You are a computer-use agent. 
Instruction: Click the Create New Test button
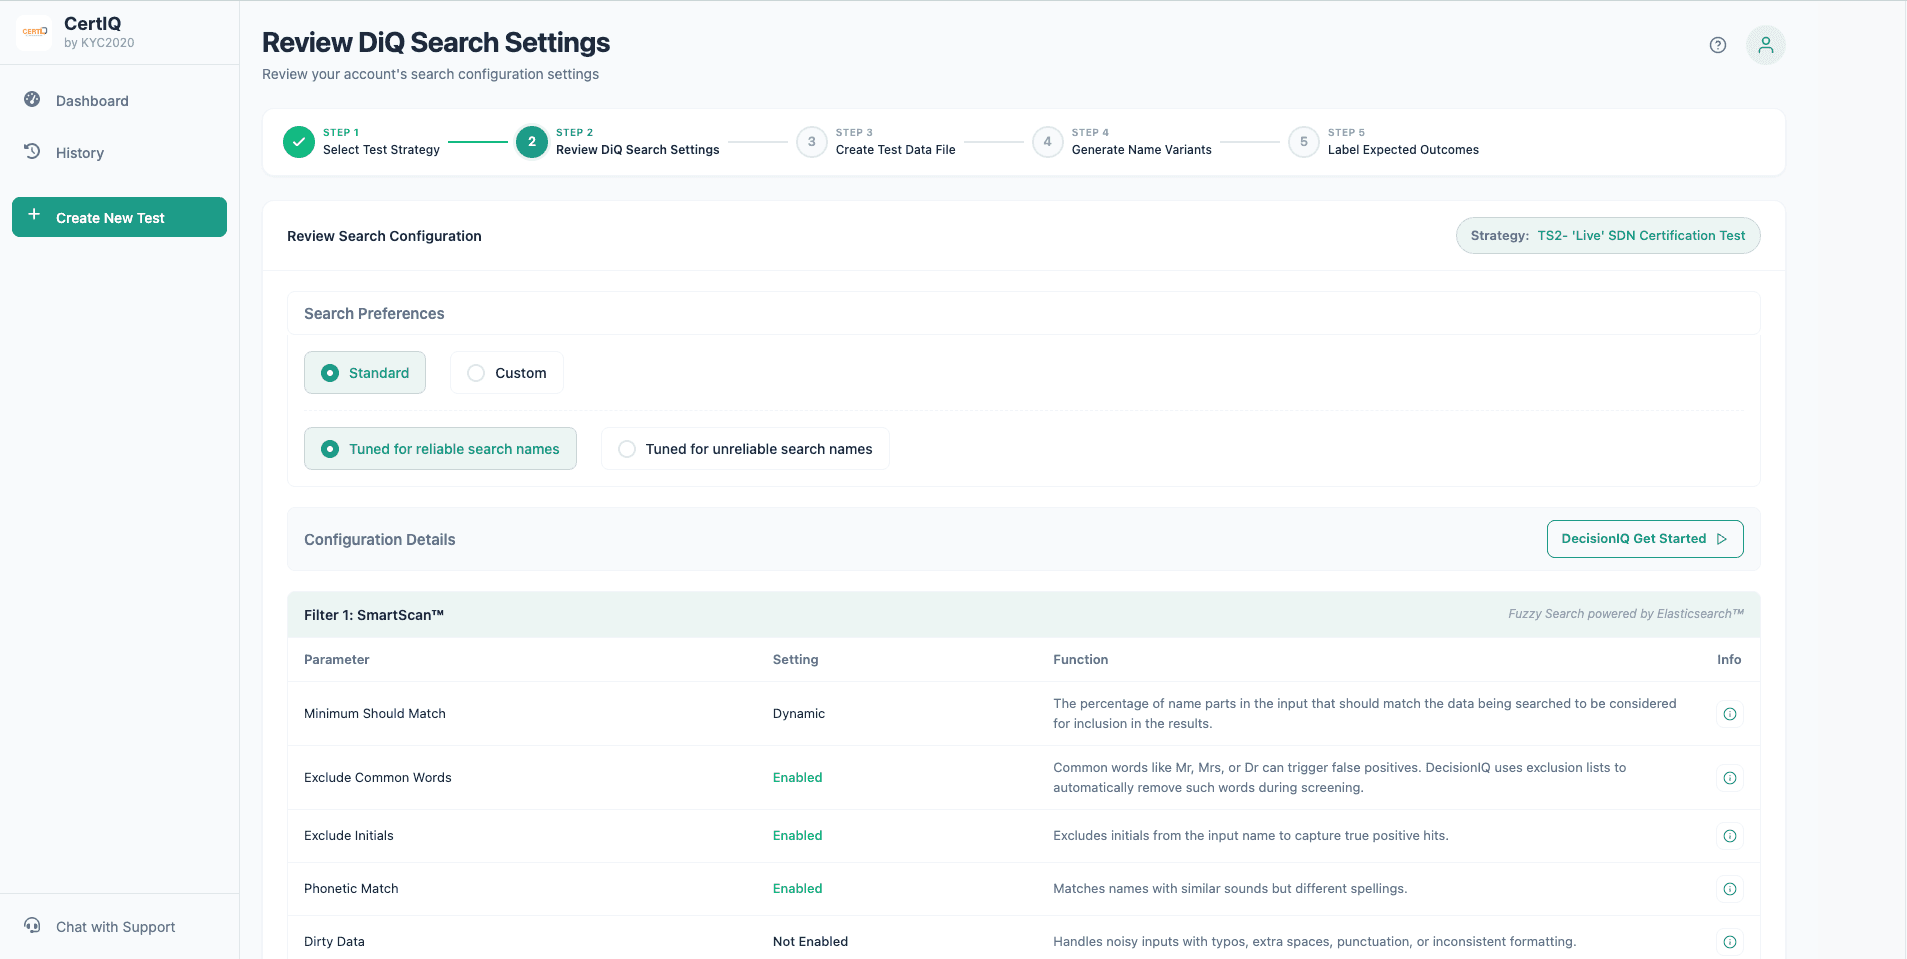(119, 217)
